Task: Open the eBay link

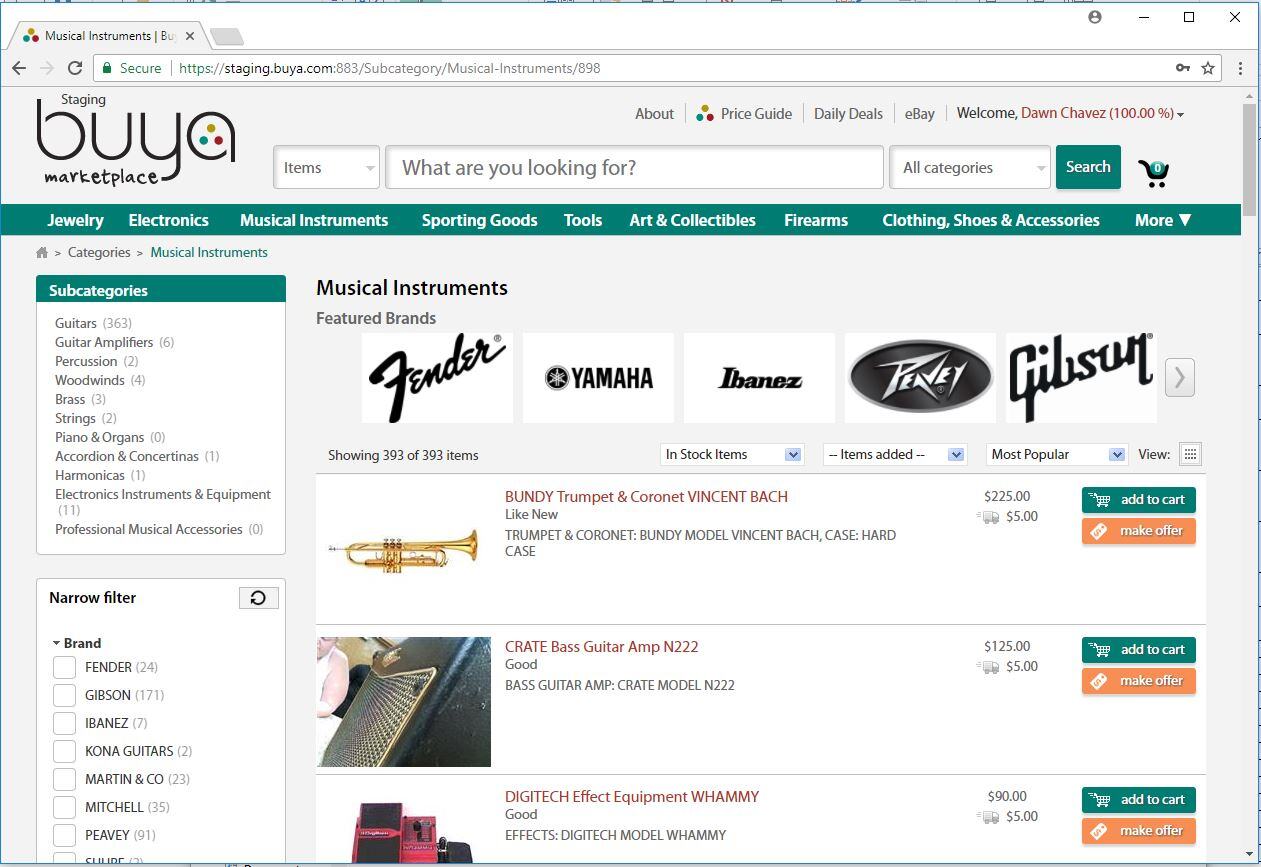Action: pyautogui.click(x=920, y=113)
